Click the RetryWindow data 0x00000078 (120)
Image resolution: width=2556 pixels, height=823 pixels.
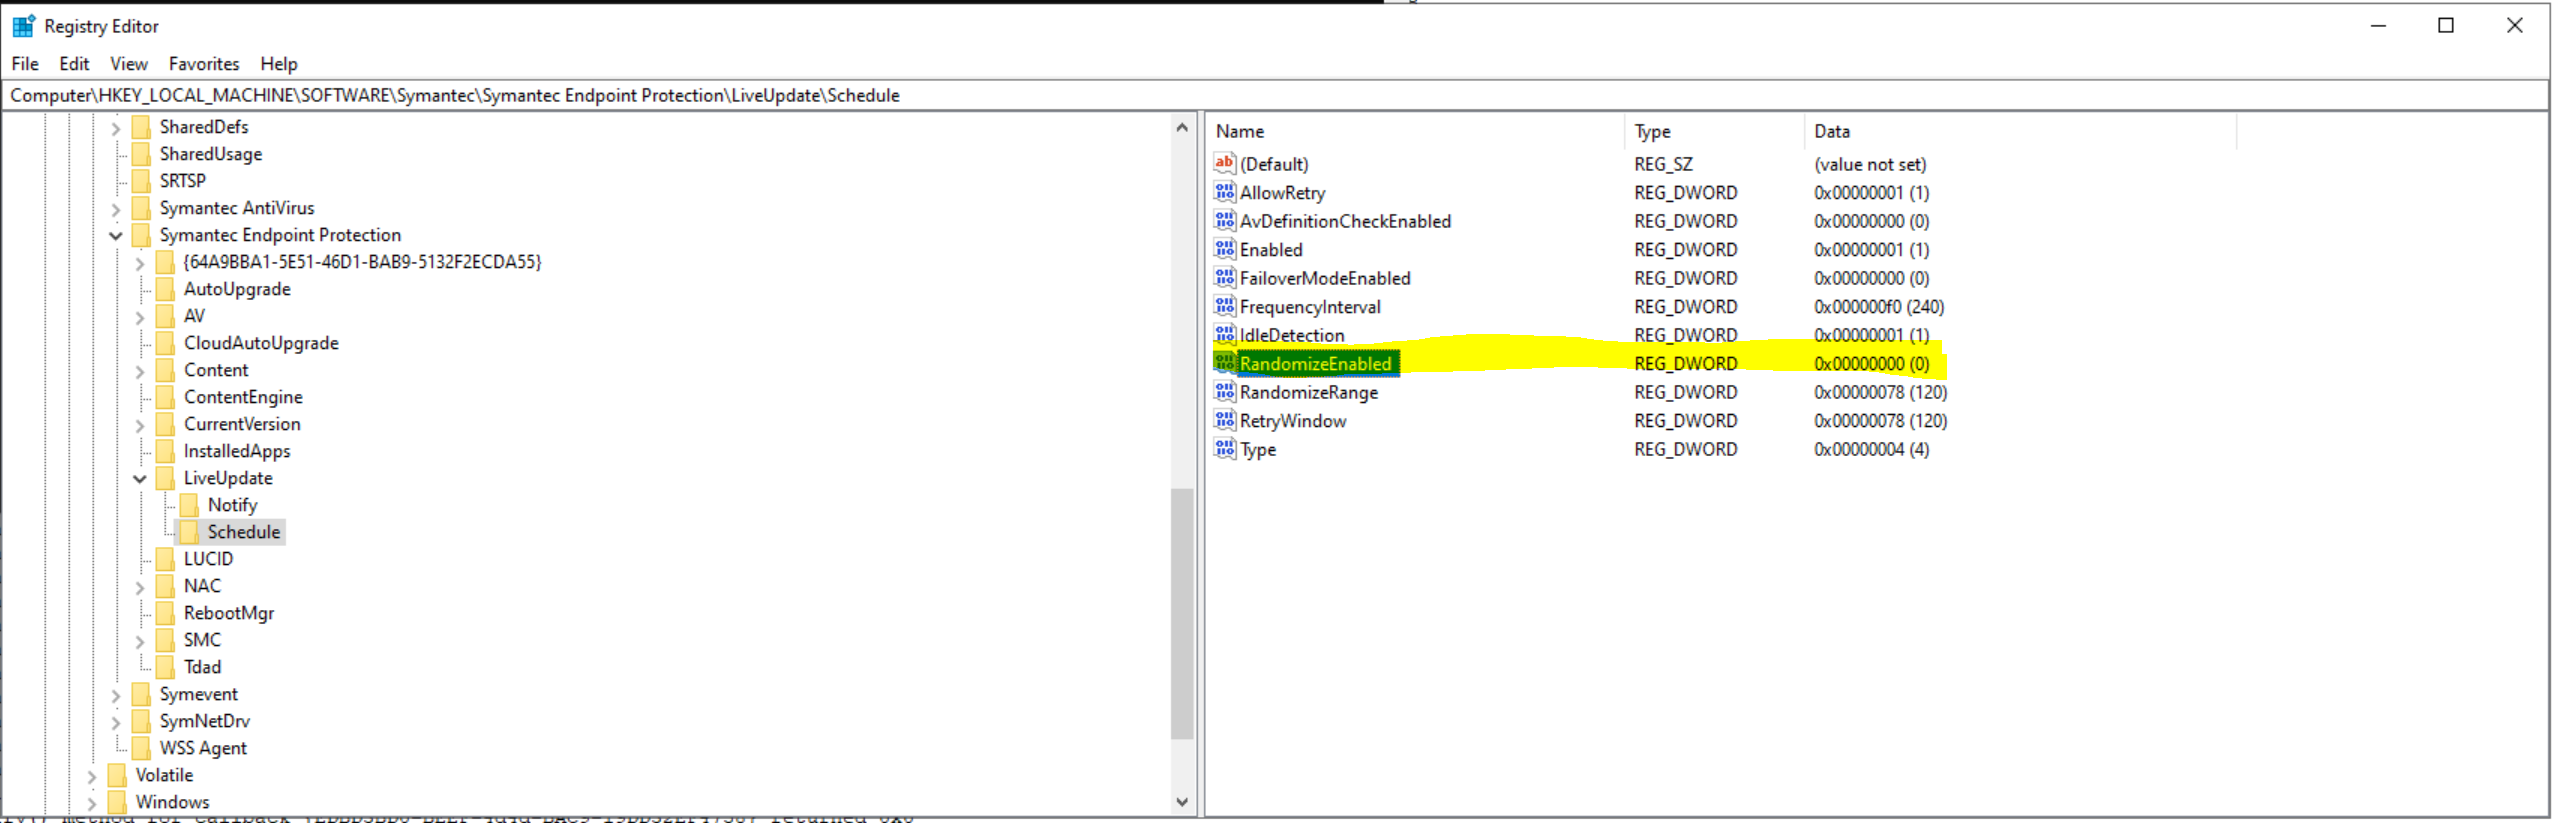(1880, 421)
